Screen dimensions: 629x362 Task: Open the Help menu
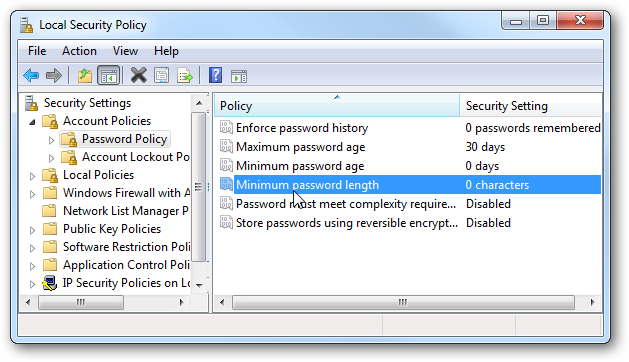tap(166, 51)
